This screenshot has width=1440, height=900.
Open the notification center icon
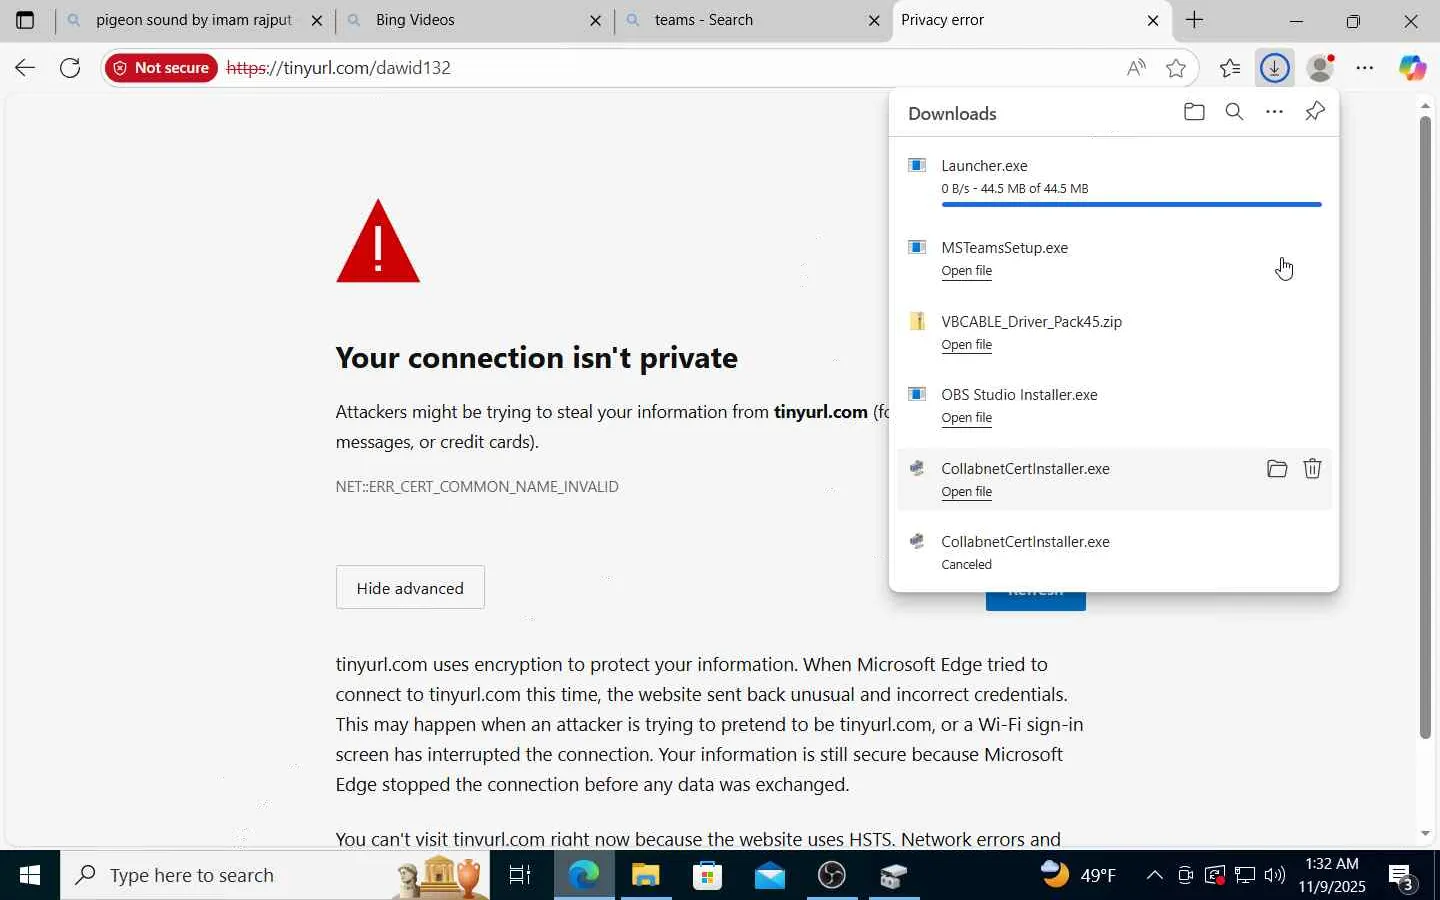click(x=1402, y=877)
